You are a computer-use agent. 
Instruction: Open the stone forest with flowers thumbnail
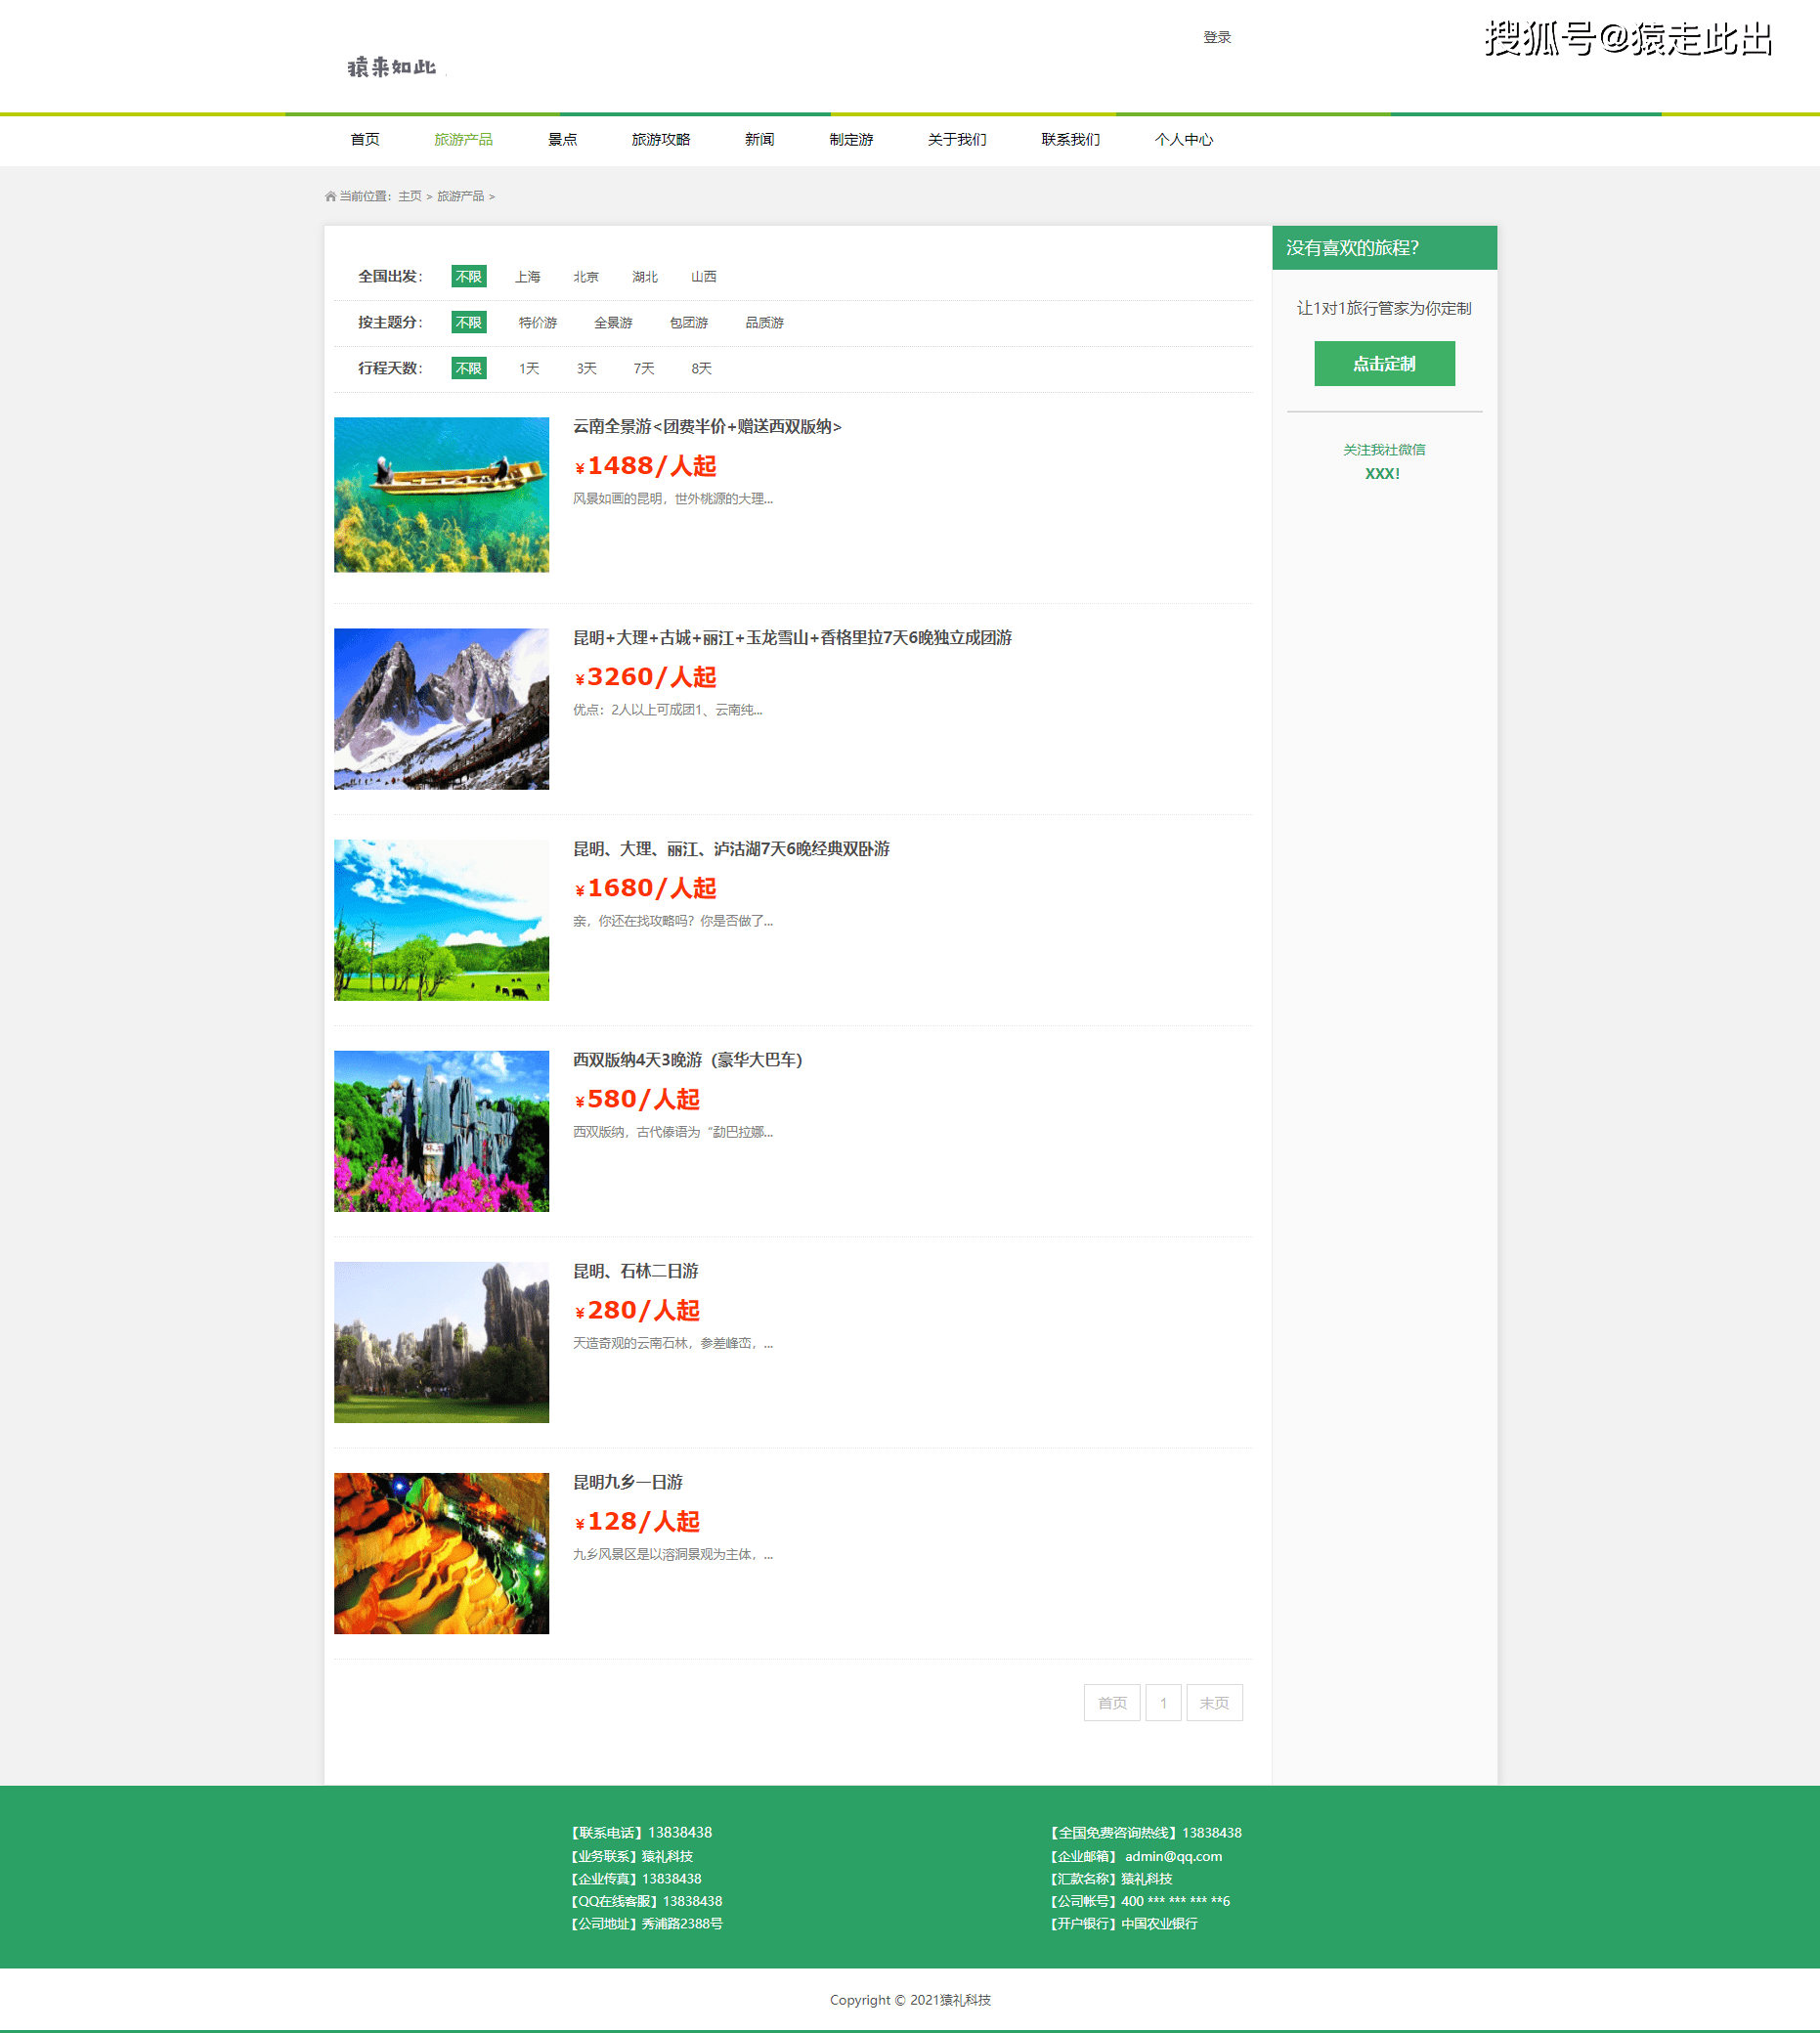[441, 1131]
